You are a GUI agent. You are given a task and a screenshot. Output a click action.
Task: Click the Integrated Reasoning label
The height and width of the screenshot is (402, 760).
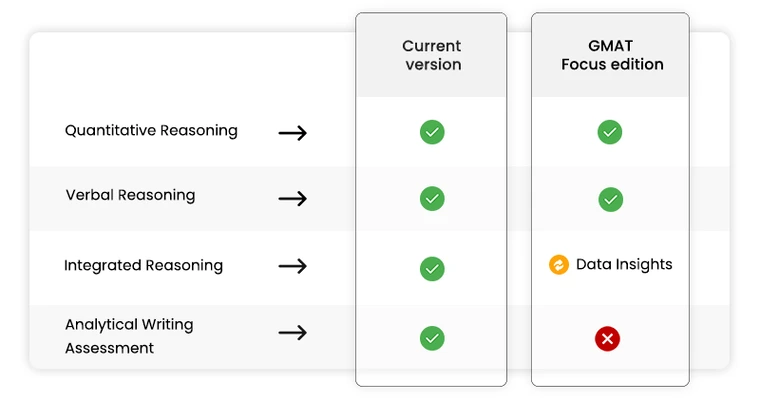point(143,265)
